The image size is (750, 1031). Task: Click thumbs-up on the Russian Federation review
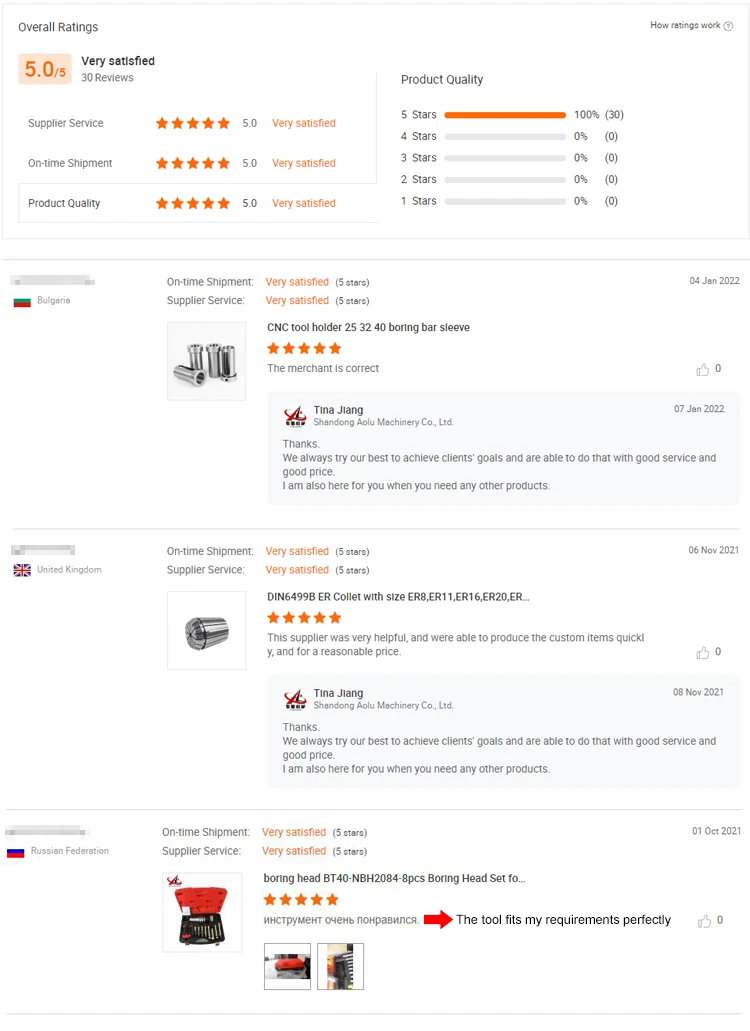pyautogui.click(x=705, y=921)
